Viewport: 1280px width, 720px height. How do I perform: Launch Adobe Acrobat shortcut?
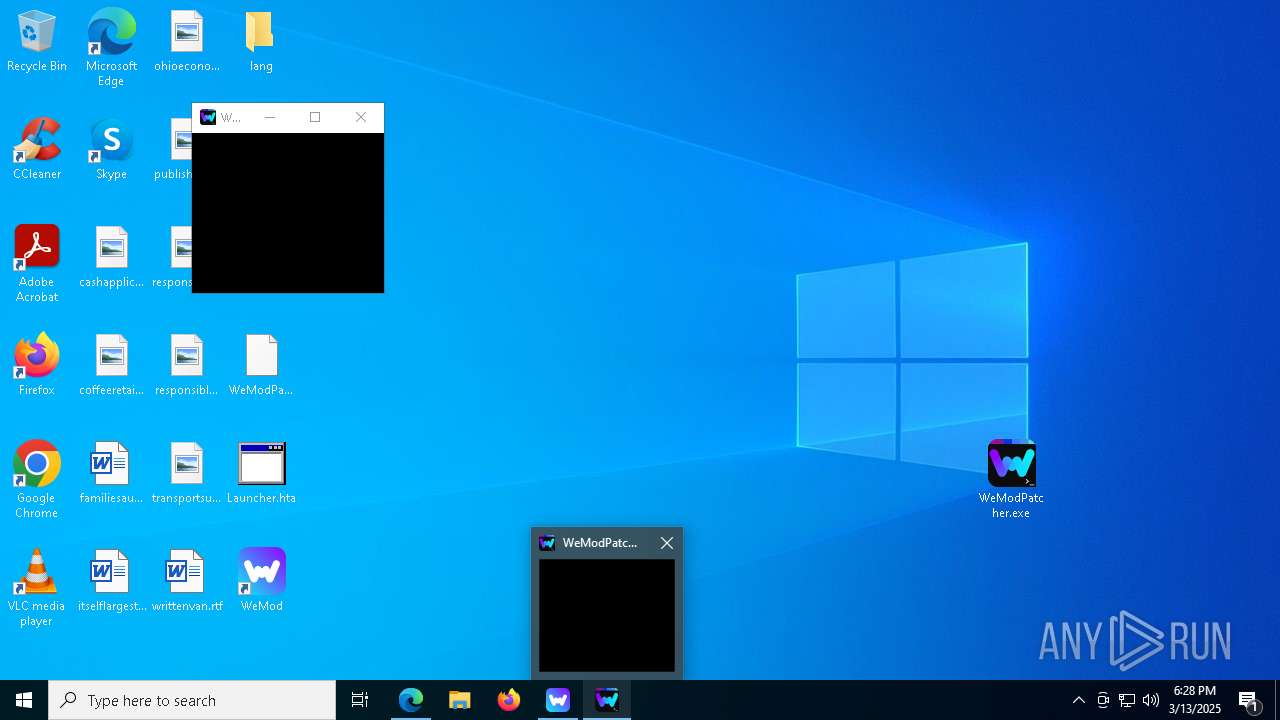(37, 264)
